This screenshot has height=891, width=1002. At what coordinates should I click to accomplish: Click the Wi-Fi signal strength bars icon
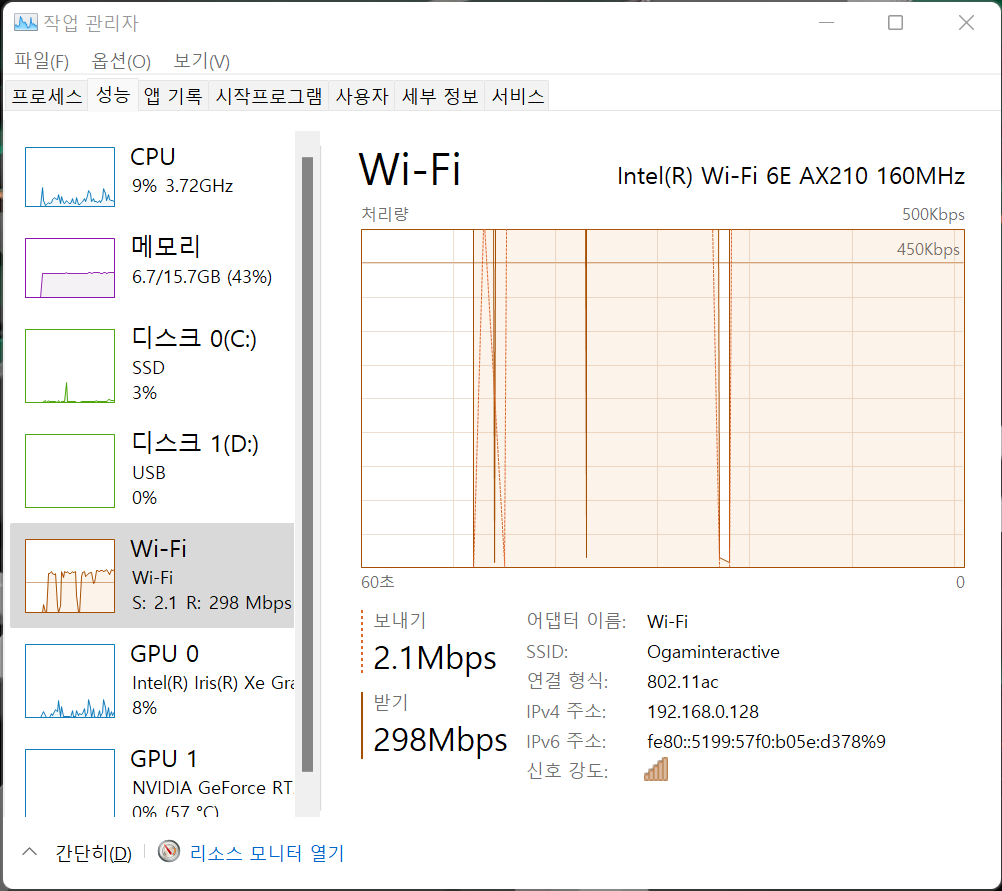(656, 770)
